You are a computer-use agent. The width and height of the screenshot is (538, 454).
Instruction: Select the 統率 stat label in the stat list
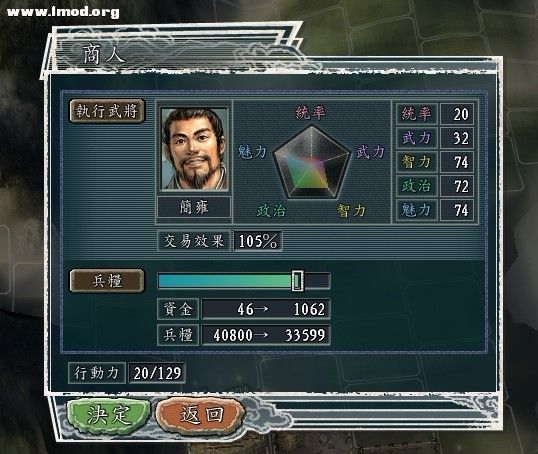pos(417,114)
